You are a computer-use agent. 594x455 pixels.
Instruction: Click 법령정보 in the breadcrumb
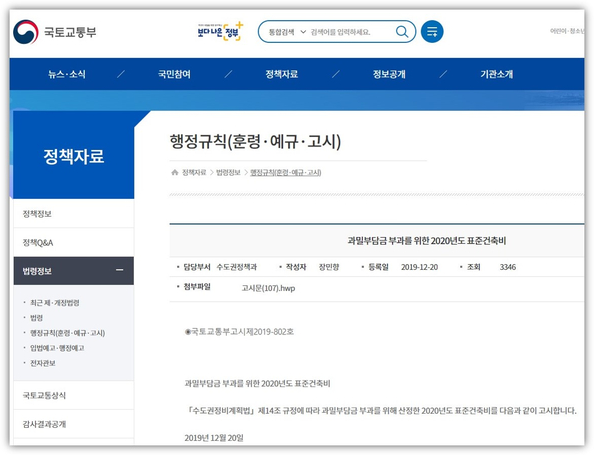[228, 173]
